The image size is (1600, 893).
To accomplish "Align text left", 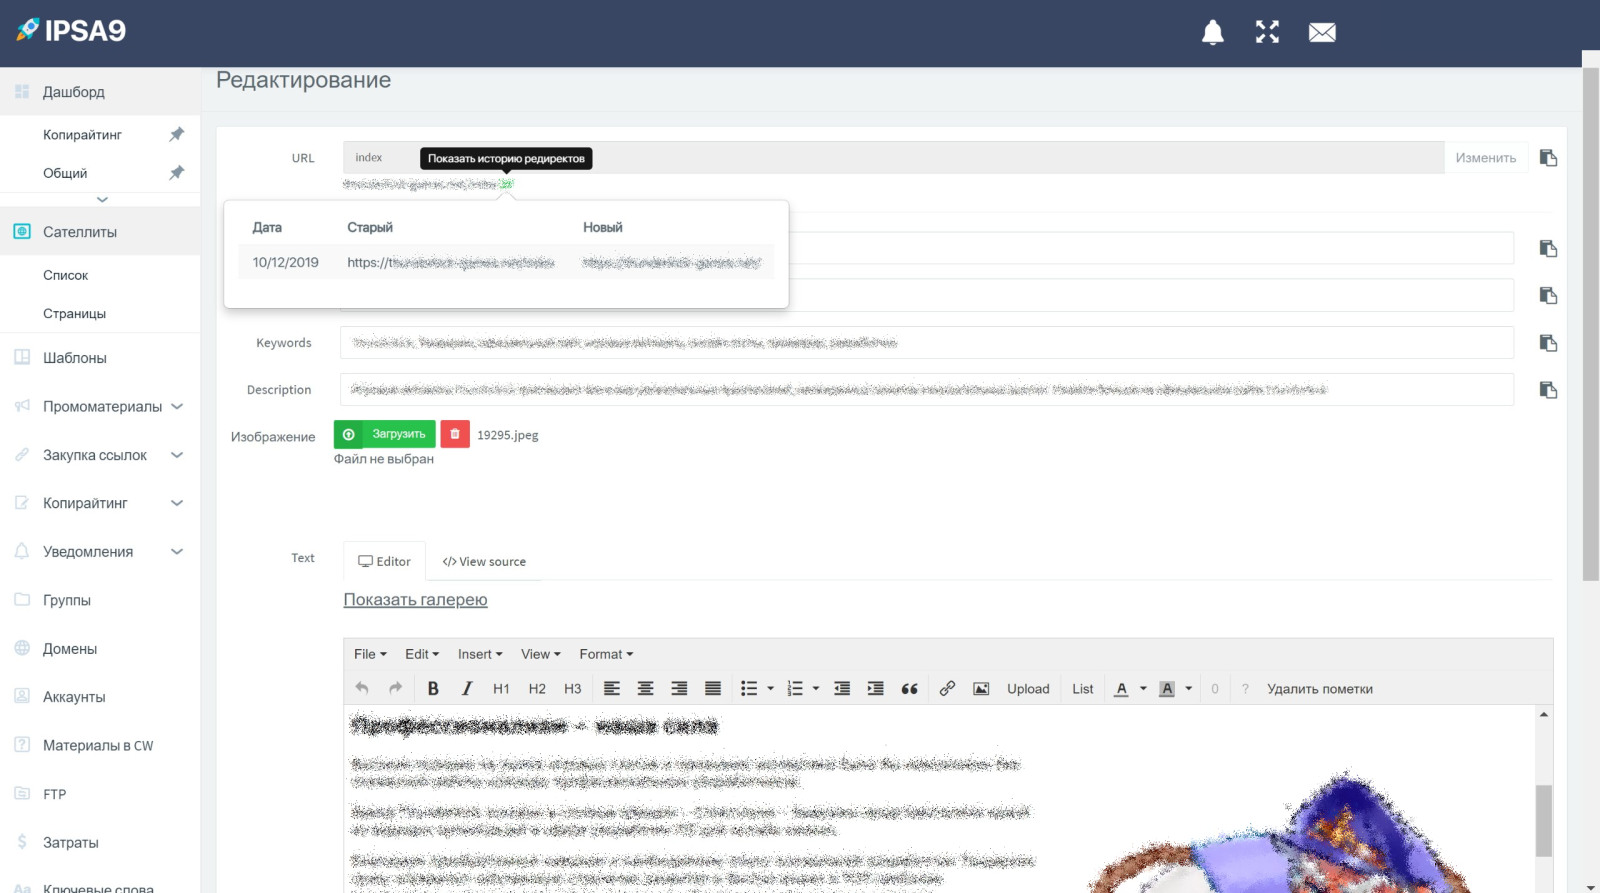I will pos(612,688).
